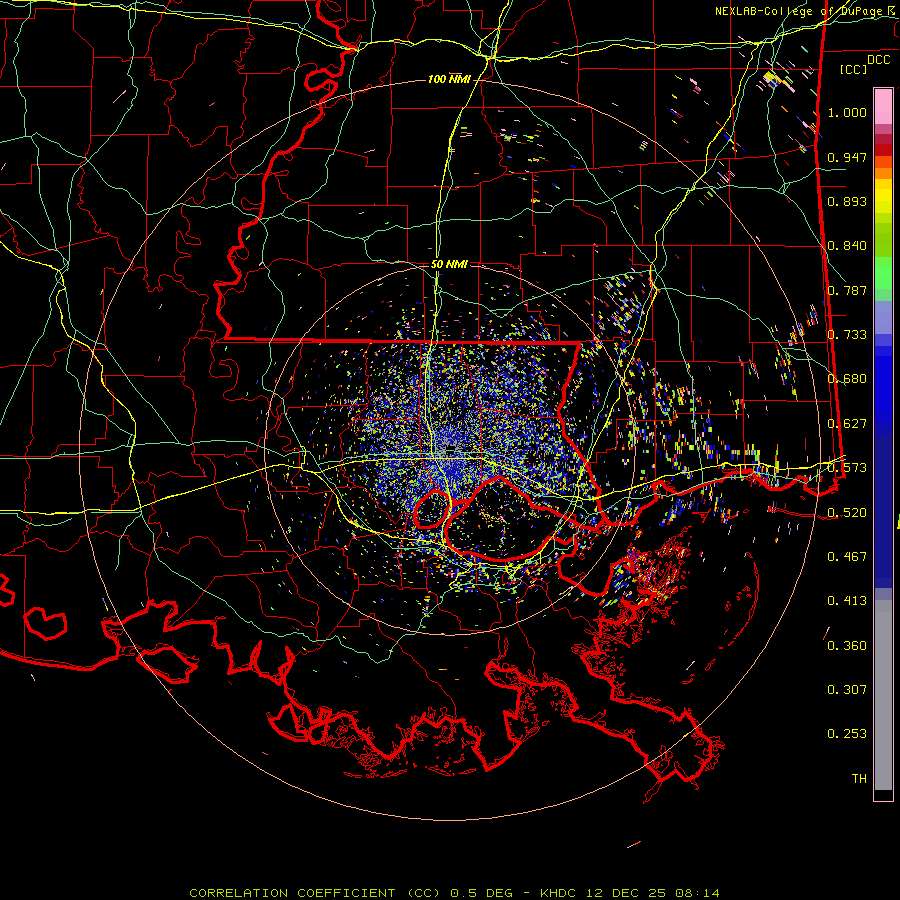This screenshot has width=900, height=900.
Task: Click the pink segment of the color bar
Action: pos(883,106)
